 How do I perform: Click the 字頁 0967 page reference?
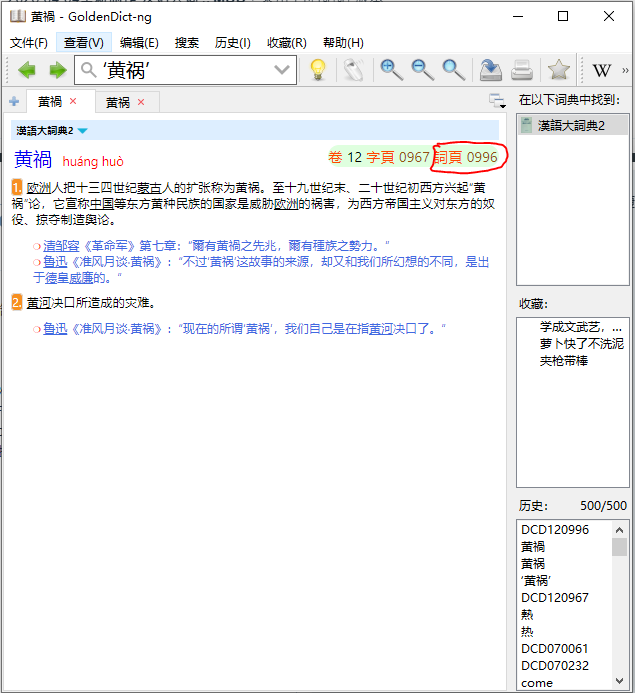click(398, 157)
